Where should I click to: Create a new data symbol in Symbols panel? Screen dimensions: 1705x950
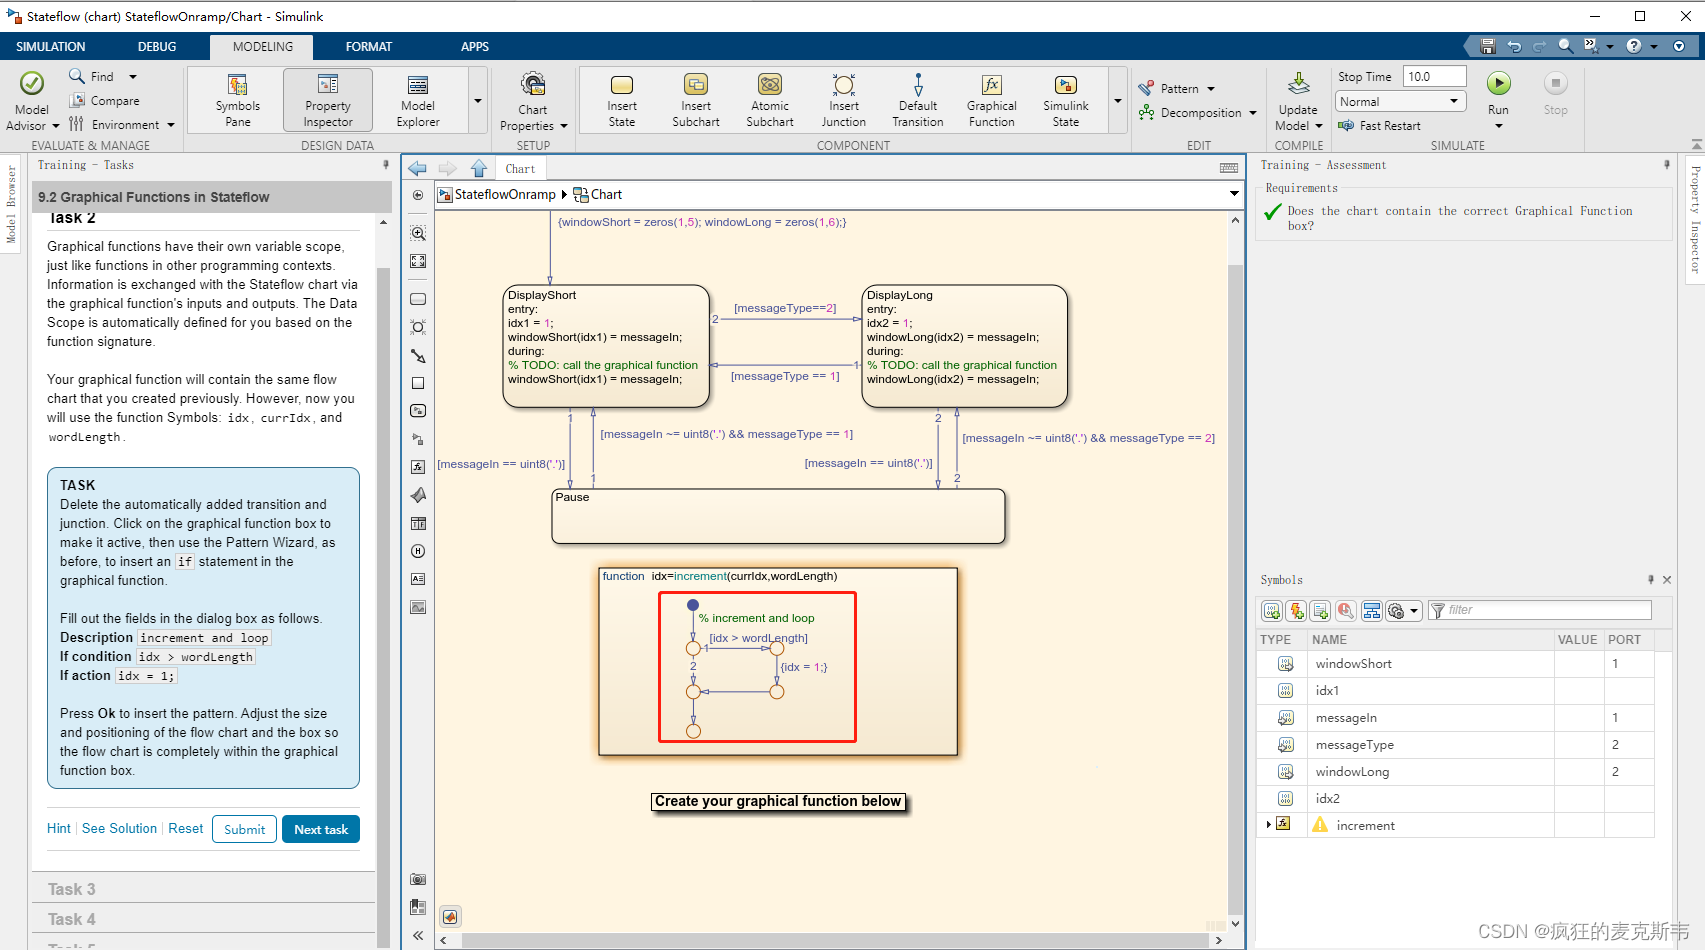pyautogui.click(x=1271, y=610)
